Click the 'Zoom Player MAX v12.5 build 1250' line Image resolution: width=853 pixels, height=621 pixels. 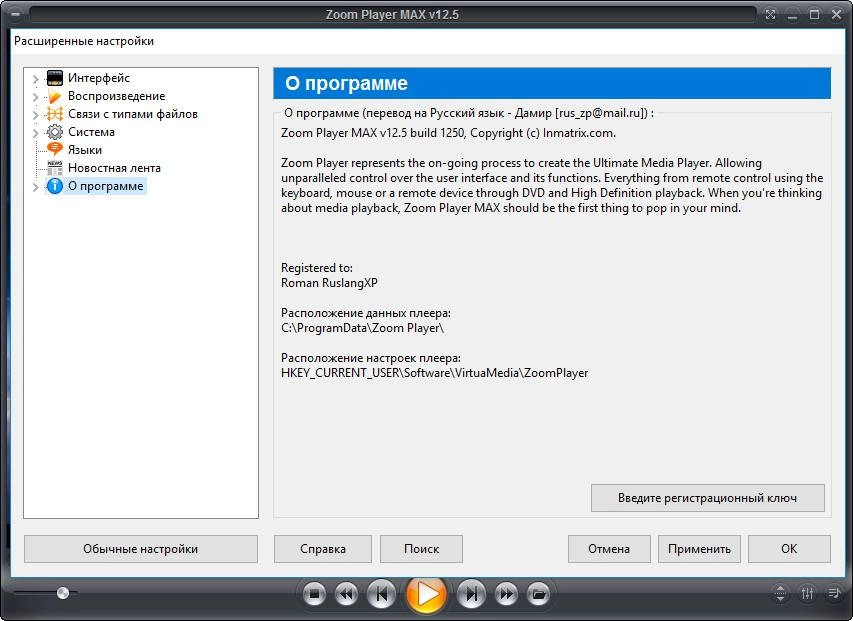point(448,133)
